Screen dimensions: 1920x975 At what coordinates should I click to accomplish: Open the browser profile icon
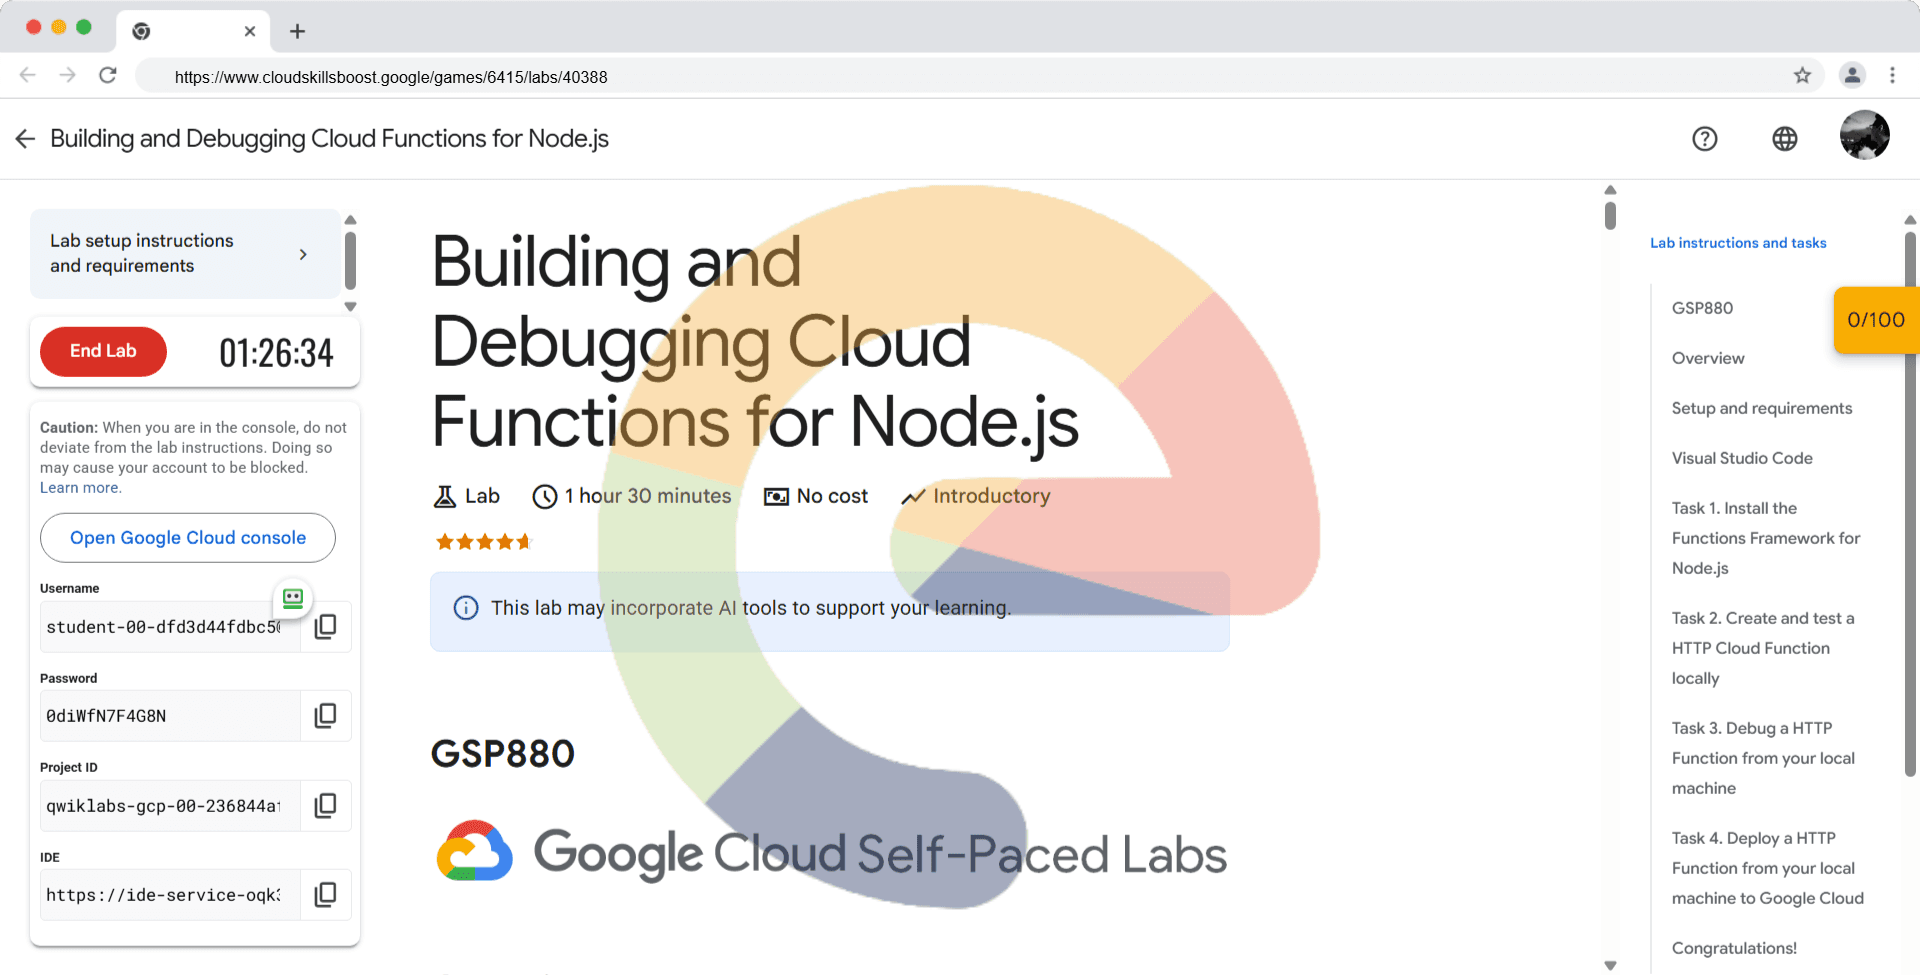coord(1852,75)
